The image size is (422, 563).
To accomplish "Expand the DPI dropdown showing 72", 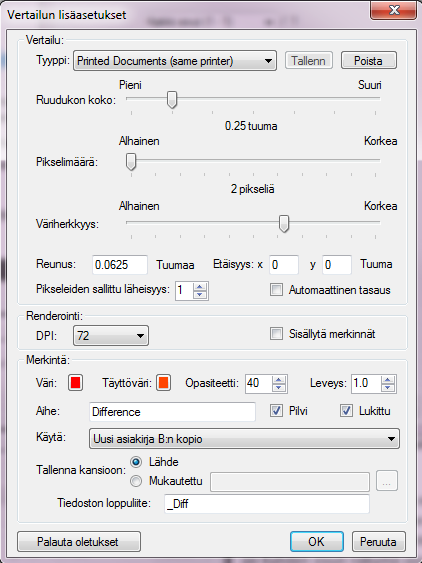I will click(x=111, y=336).
